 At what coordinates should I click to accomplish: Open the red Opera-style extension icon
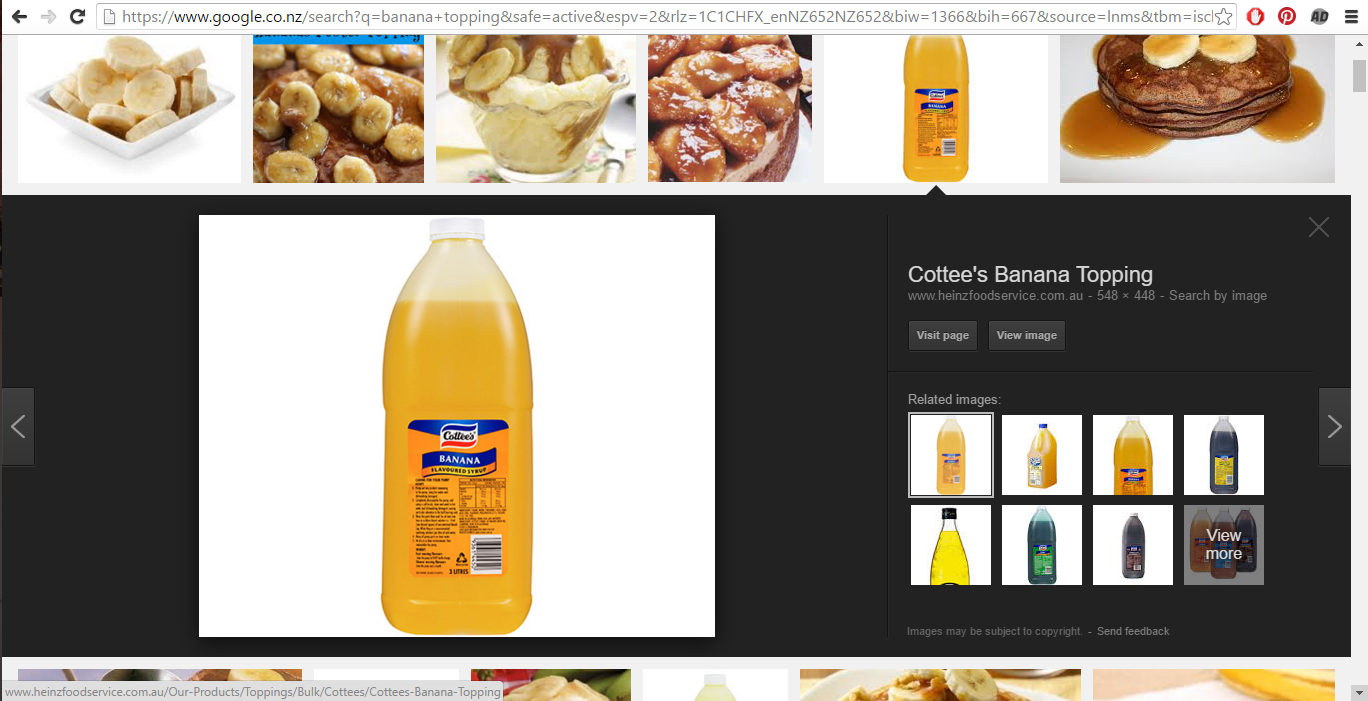pyautogui.click(x=1255, y=16)
